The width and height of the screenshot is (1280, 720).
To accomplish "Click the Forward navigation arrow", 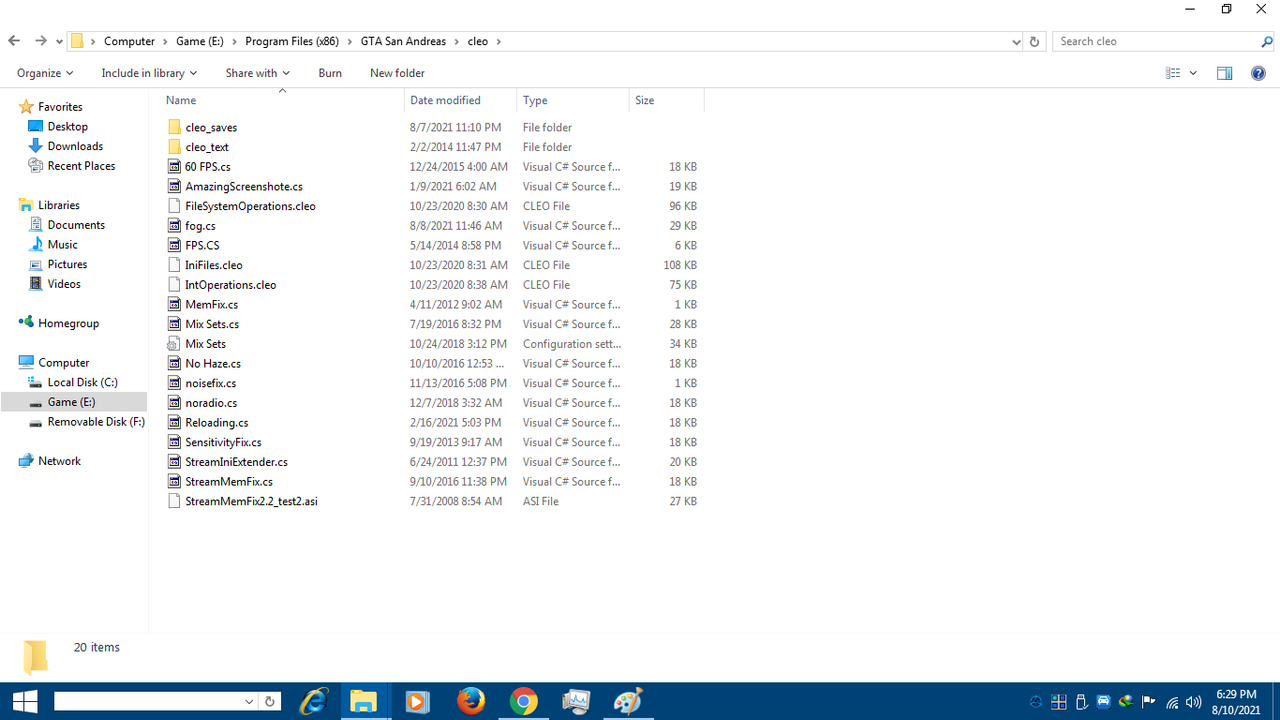I will point(41,41).
